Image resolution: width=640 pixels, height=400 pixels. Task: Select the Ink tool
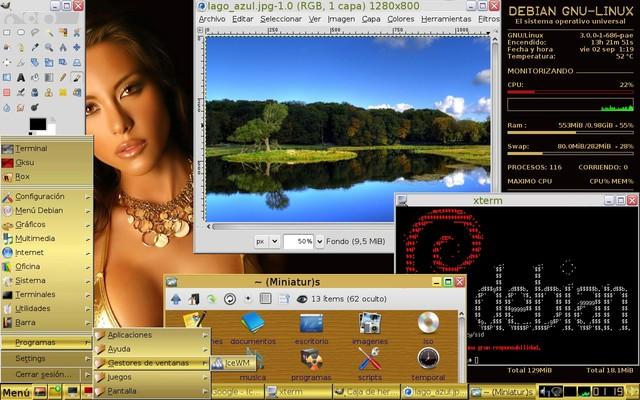(x=35, y=92)
